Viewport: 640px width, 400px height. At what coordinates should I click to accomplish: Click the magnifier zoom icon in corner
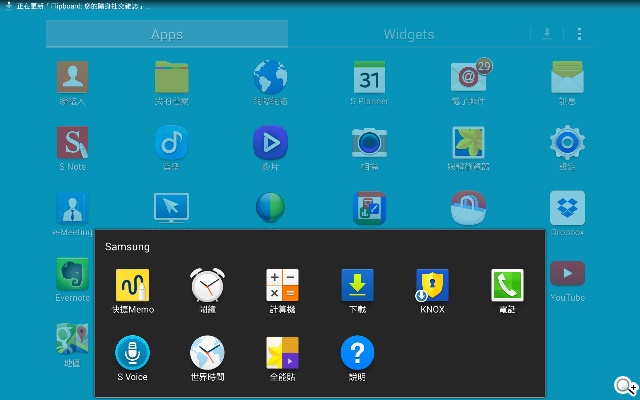coord(626,387)
